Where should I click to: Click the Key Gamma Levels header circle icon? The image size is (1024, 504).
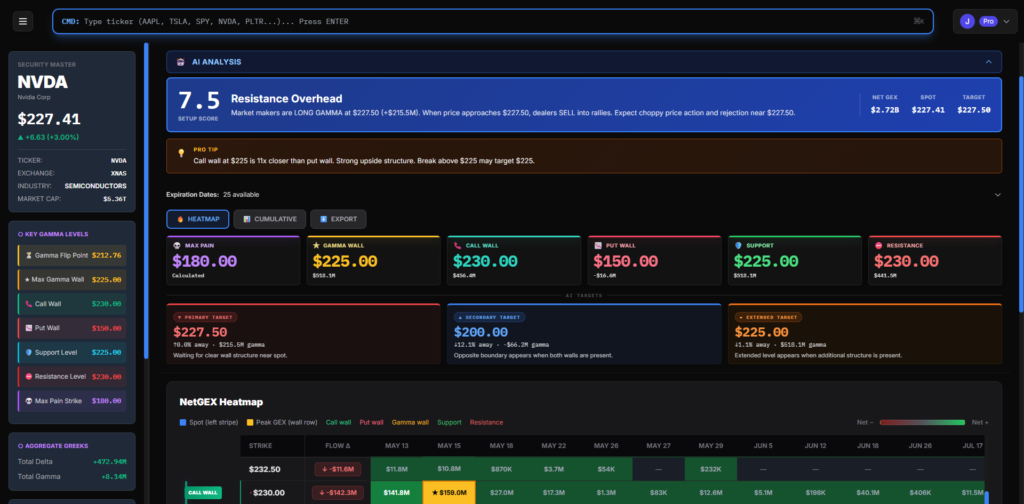coord(20,234)
